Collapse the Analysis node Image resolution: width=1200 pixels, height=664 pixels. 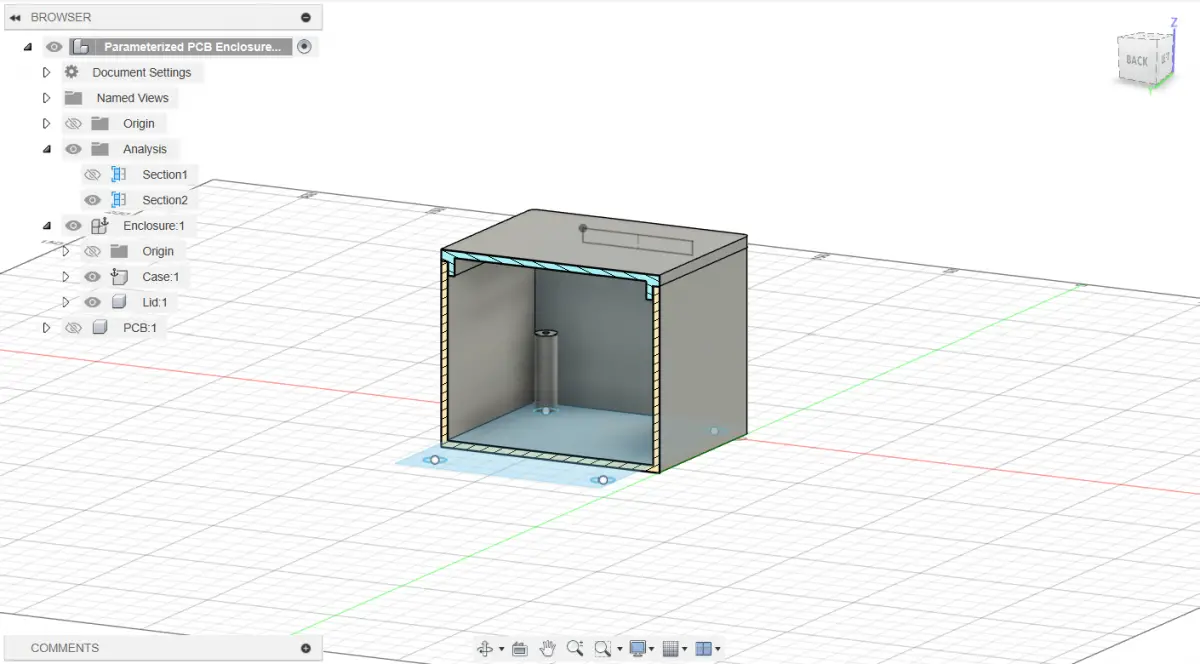point(46,149)
